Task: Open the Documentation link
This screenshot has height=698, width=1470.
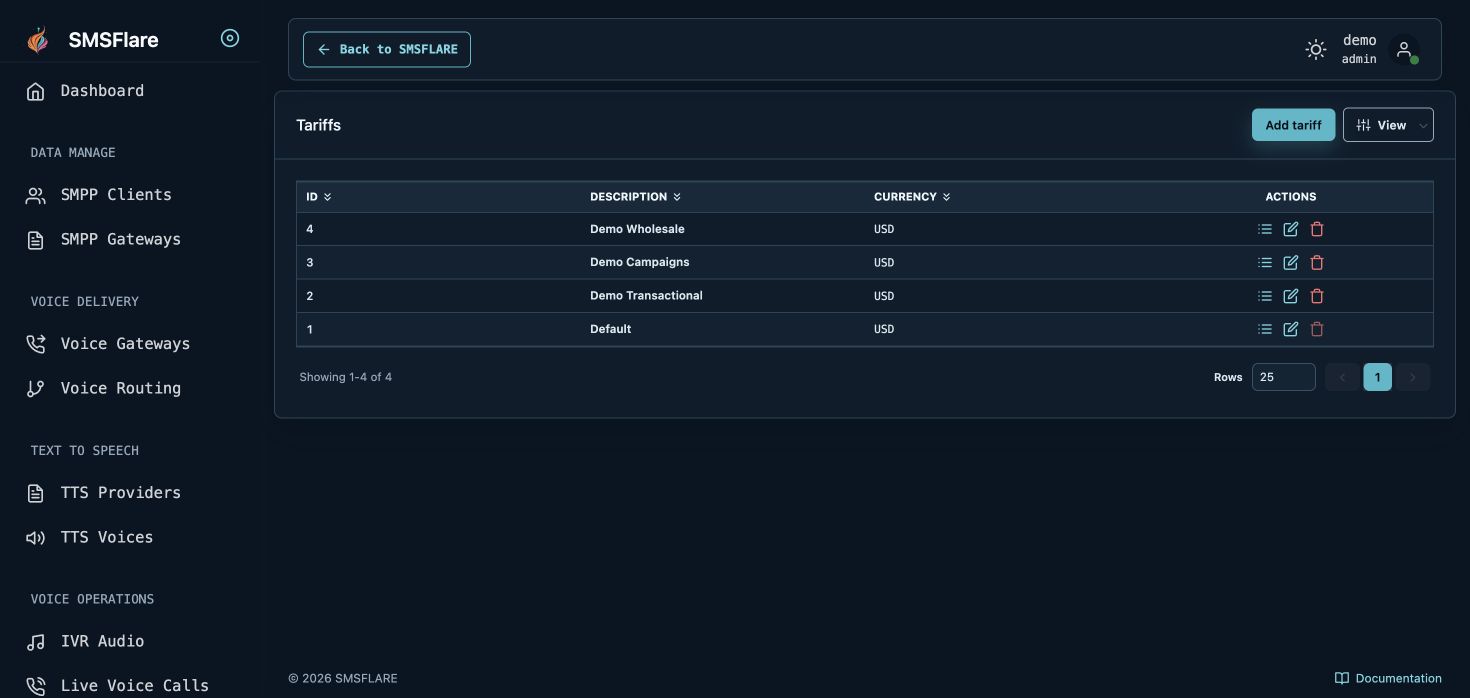Action: click(x=1388, y=678)
